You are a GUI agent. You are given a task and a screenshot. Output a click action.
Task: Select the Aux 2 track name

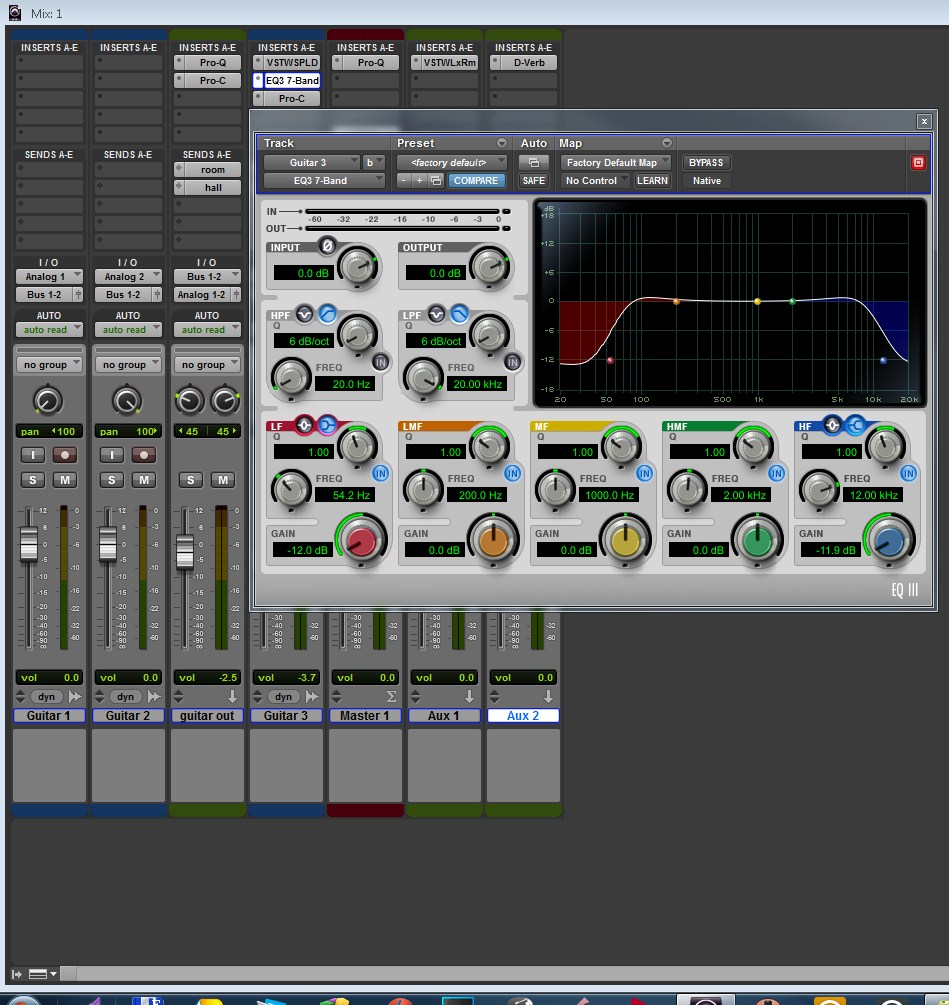(x=523, y=715)
